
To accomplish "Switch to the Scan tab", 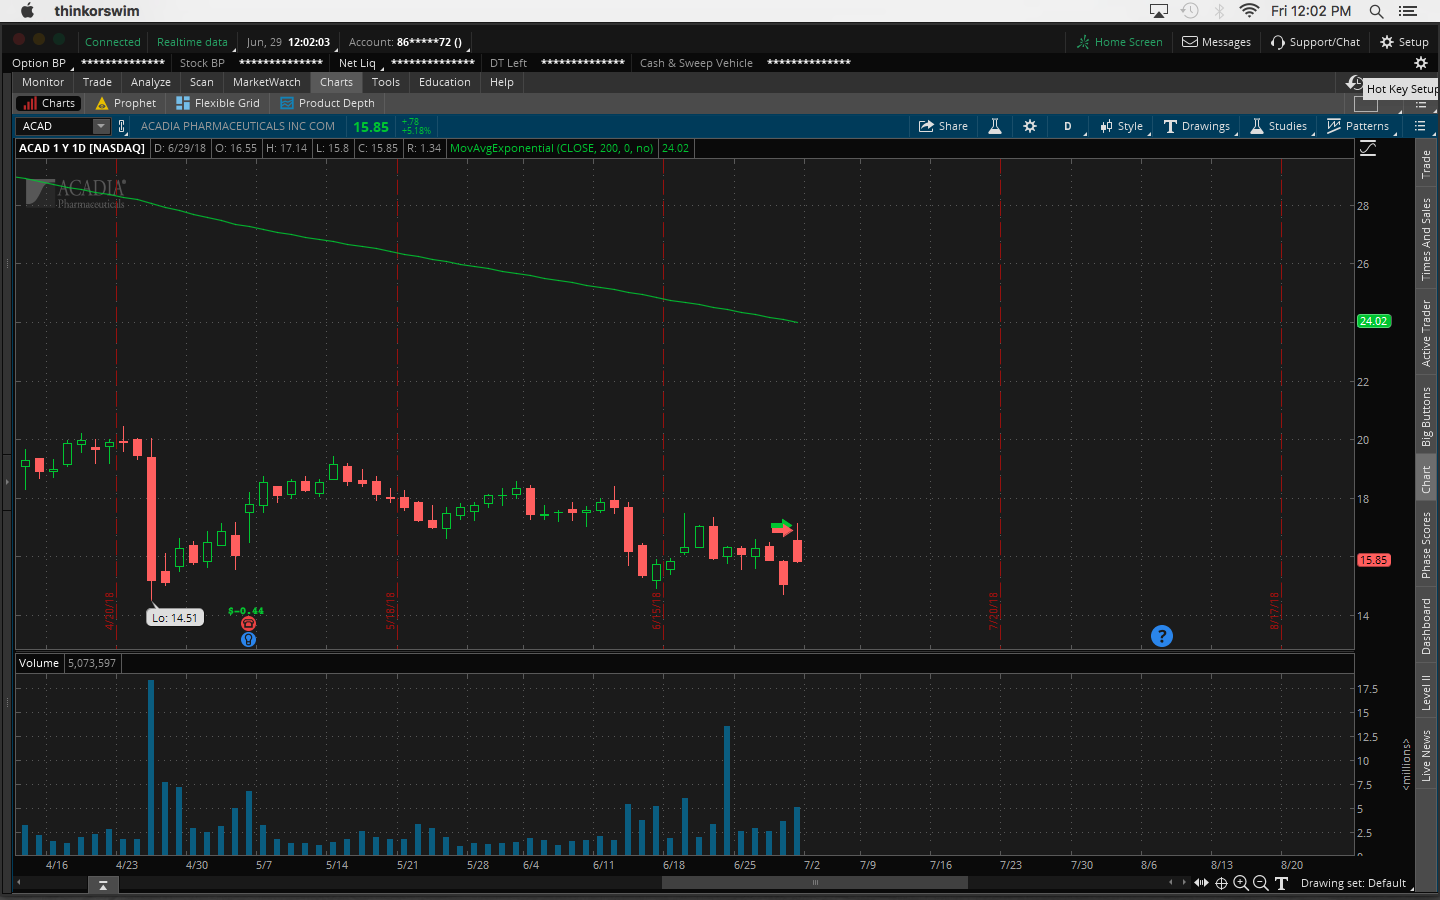I will (x=202, y=82).
